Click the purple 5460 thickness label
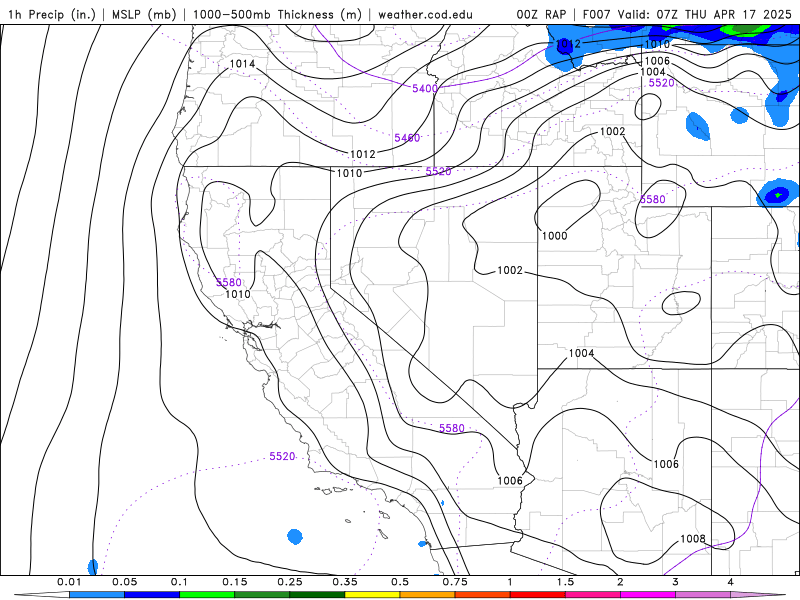 (407, 138)
